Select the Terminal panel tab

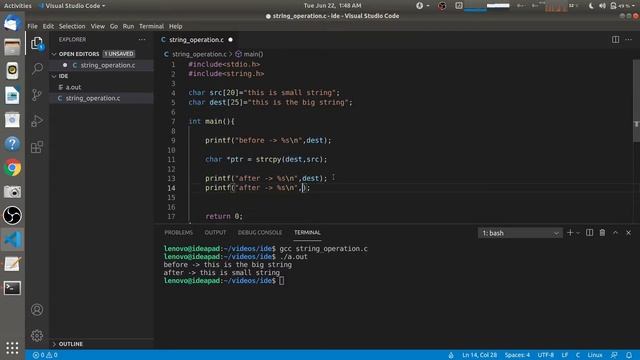click(307, 233)
